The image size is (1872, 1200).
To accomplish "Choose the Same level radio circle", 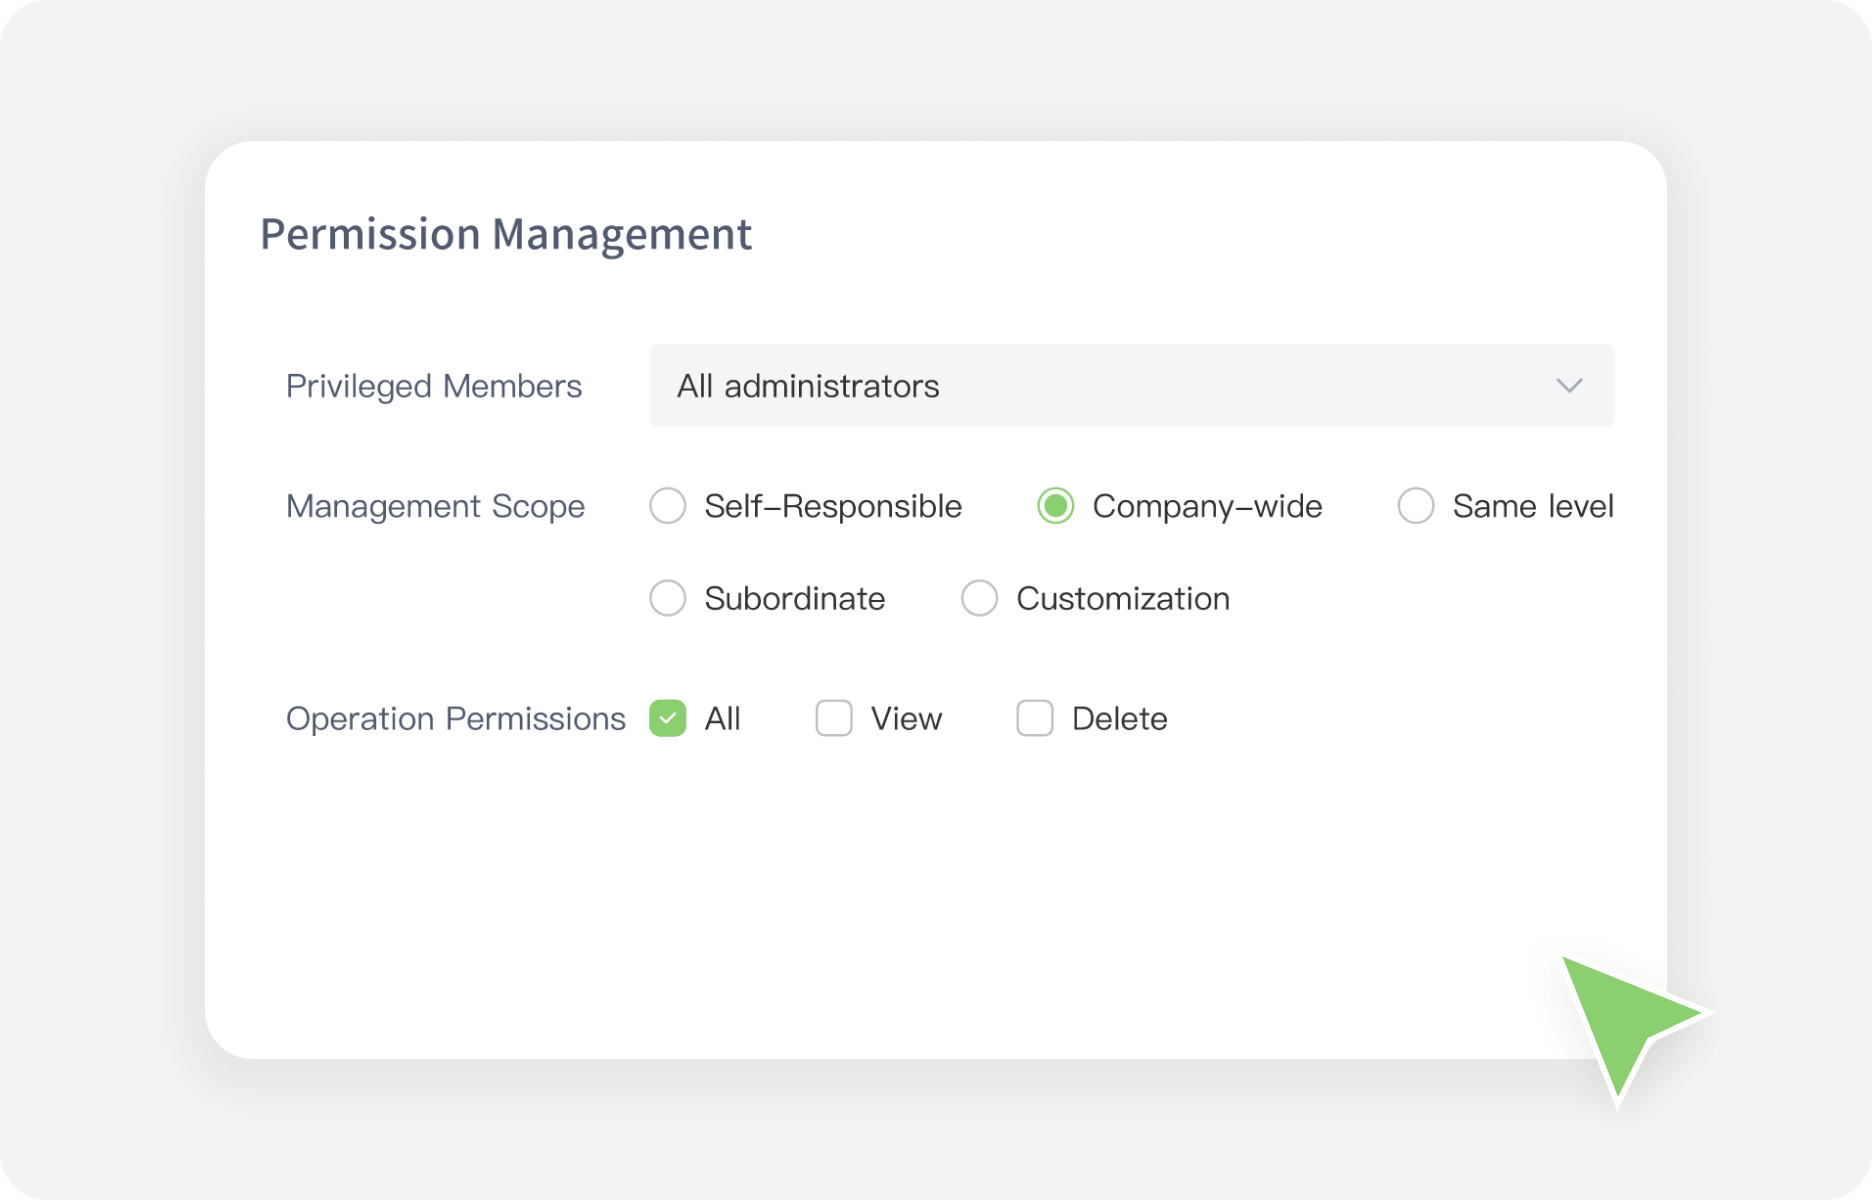I will pyautogui.click(x=1415, y=506).
